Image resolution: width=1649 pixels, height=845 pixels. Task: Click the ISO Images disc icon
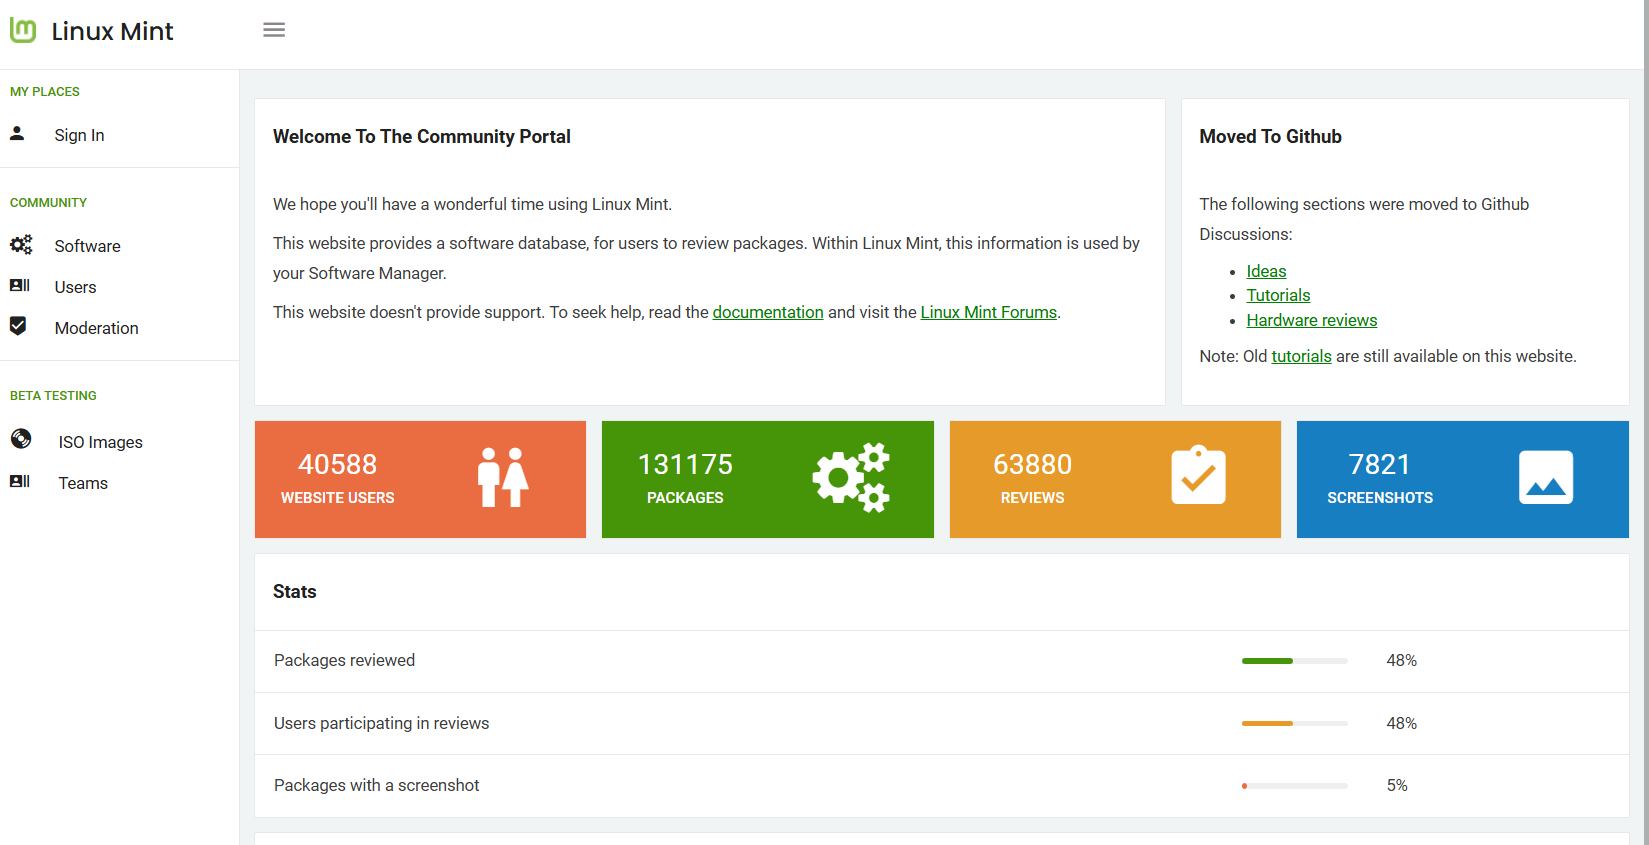point(21,439)
